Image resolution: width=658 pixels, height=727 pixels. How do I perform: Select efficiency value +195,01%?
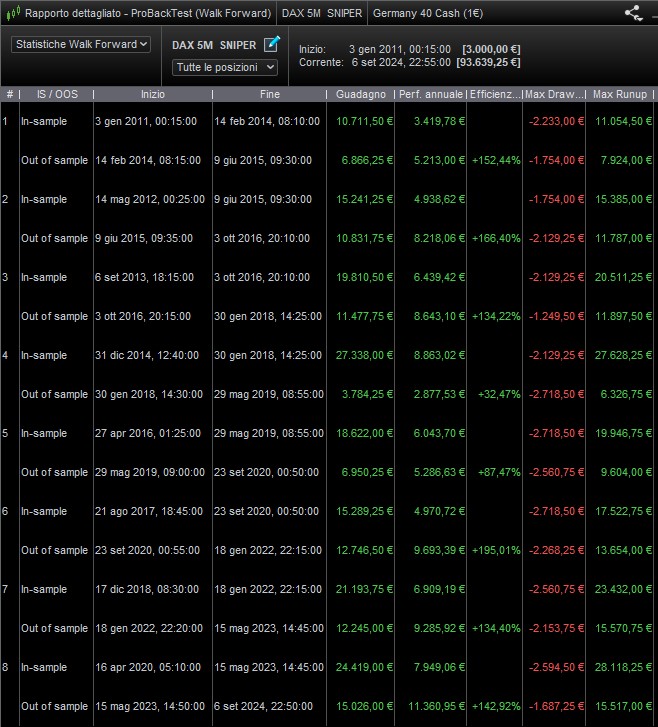pos(496,550)
